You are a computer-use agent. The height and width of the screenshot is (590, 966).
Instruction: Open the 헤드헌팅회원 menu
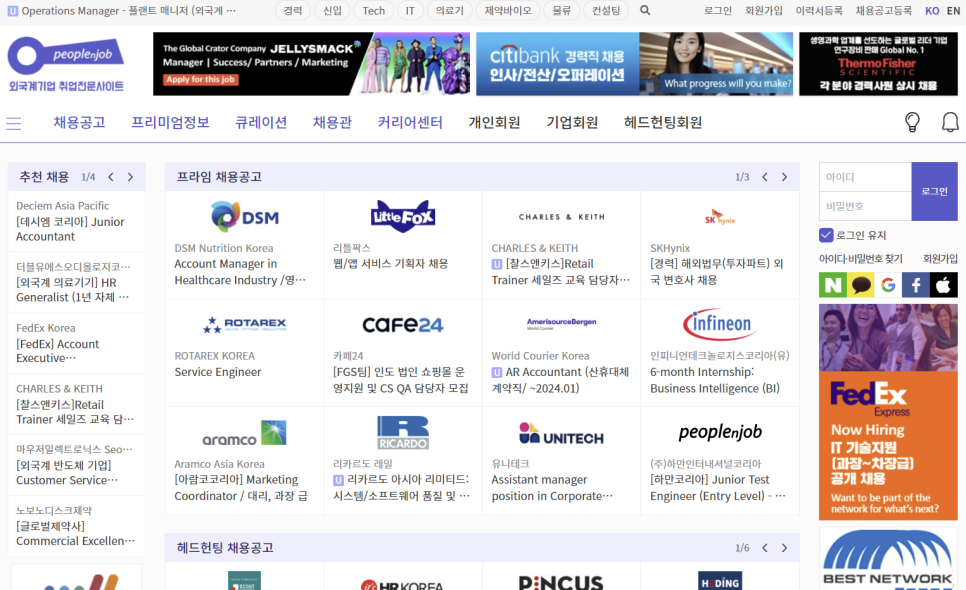[x=663, y=122]
